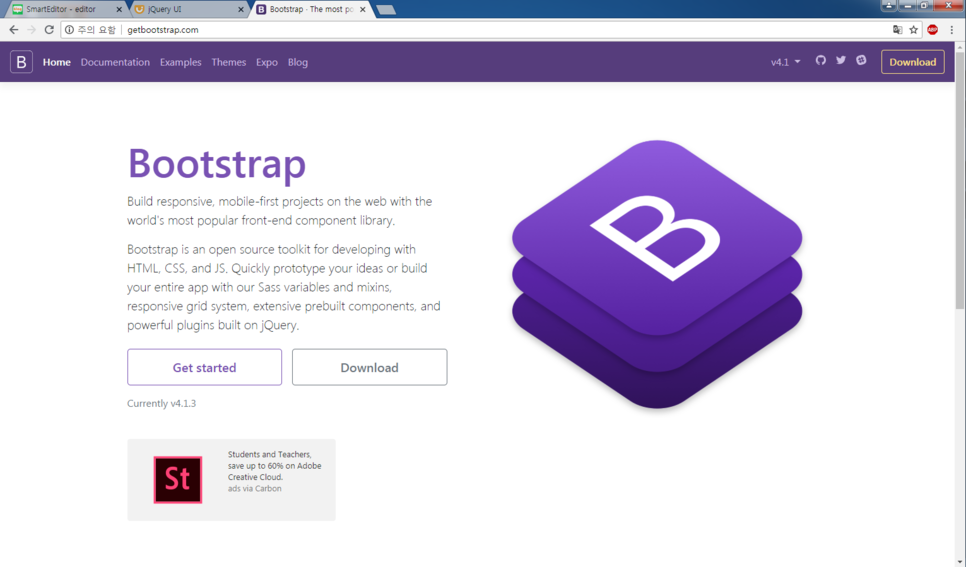Click the navbar Download button

point(912,62)
